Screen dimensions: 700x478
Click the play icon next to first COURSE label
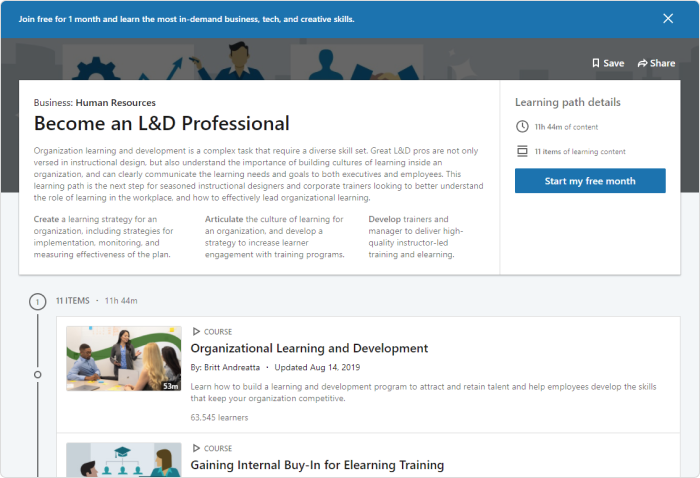tap(196, 332)
